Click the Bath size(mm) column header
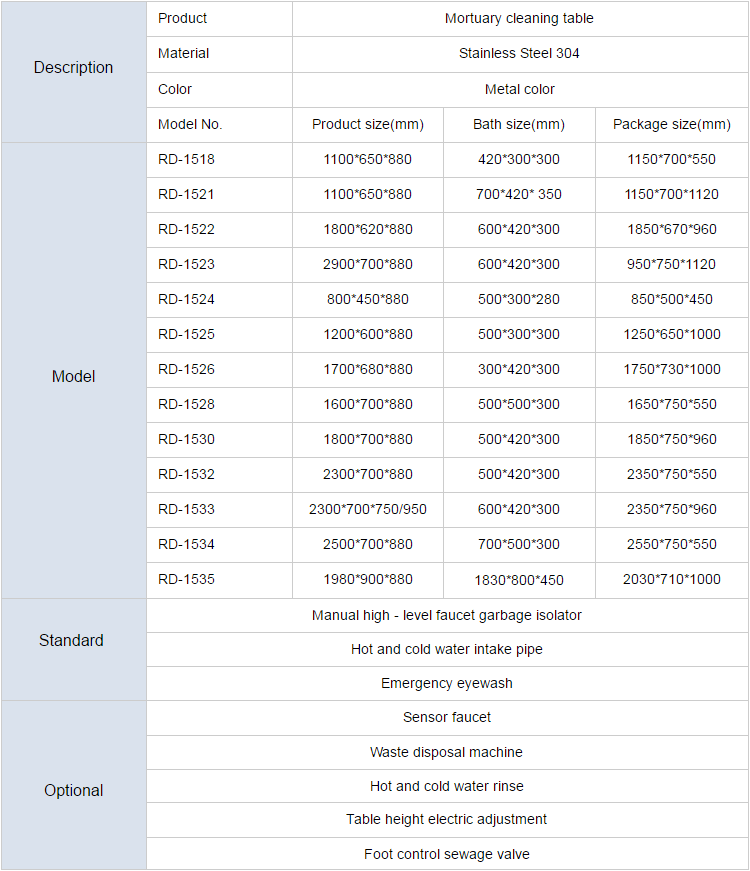This screenshot has width=750, height=871. pos(519,124)
